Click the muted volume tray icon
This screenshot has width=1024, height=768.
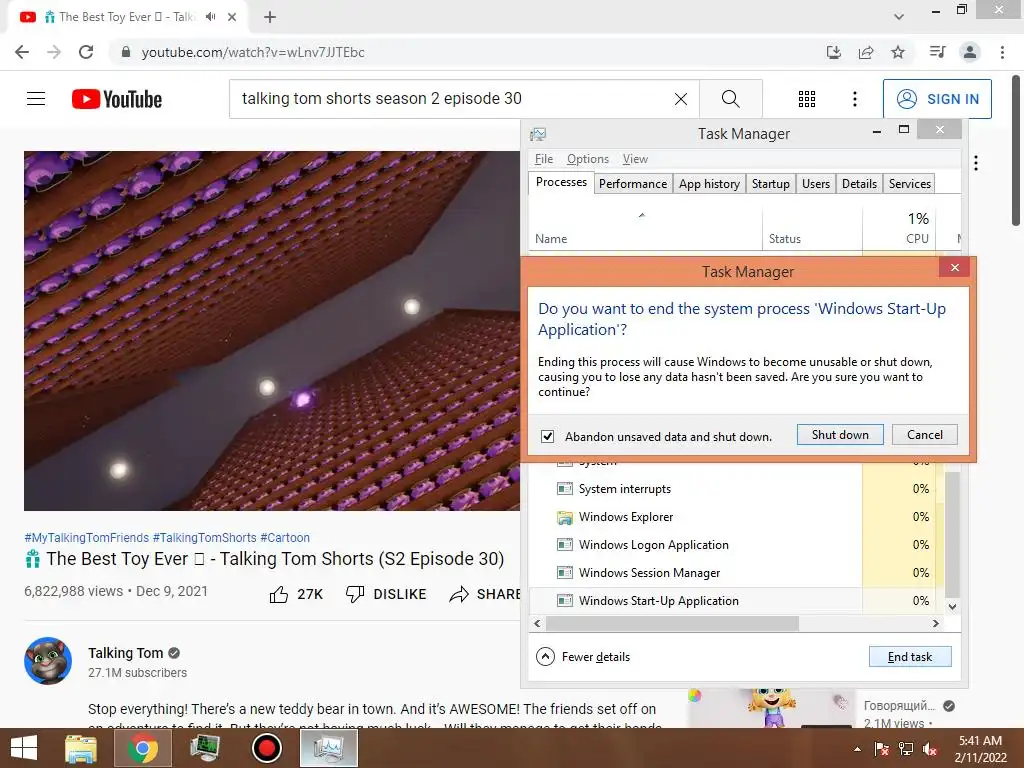(931, 749)
